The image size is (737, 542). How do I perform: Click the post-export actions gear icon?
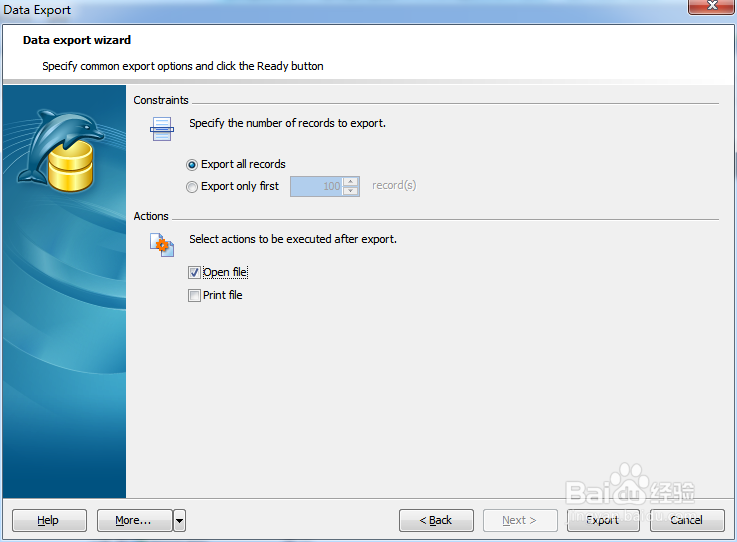[162, 245]
